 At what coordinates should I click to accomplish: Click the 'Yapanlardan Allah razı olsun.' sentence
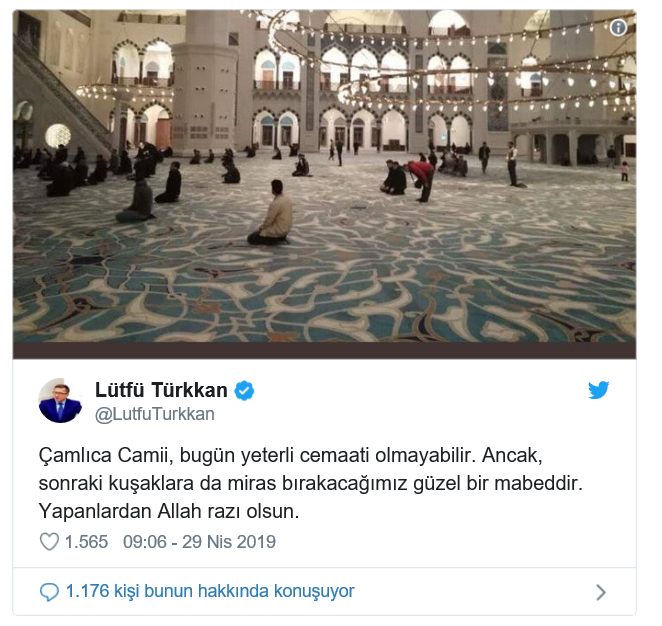tap(169, 511)
